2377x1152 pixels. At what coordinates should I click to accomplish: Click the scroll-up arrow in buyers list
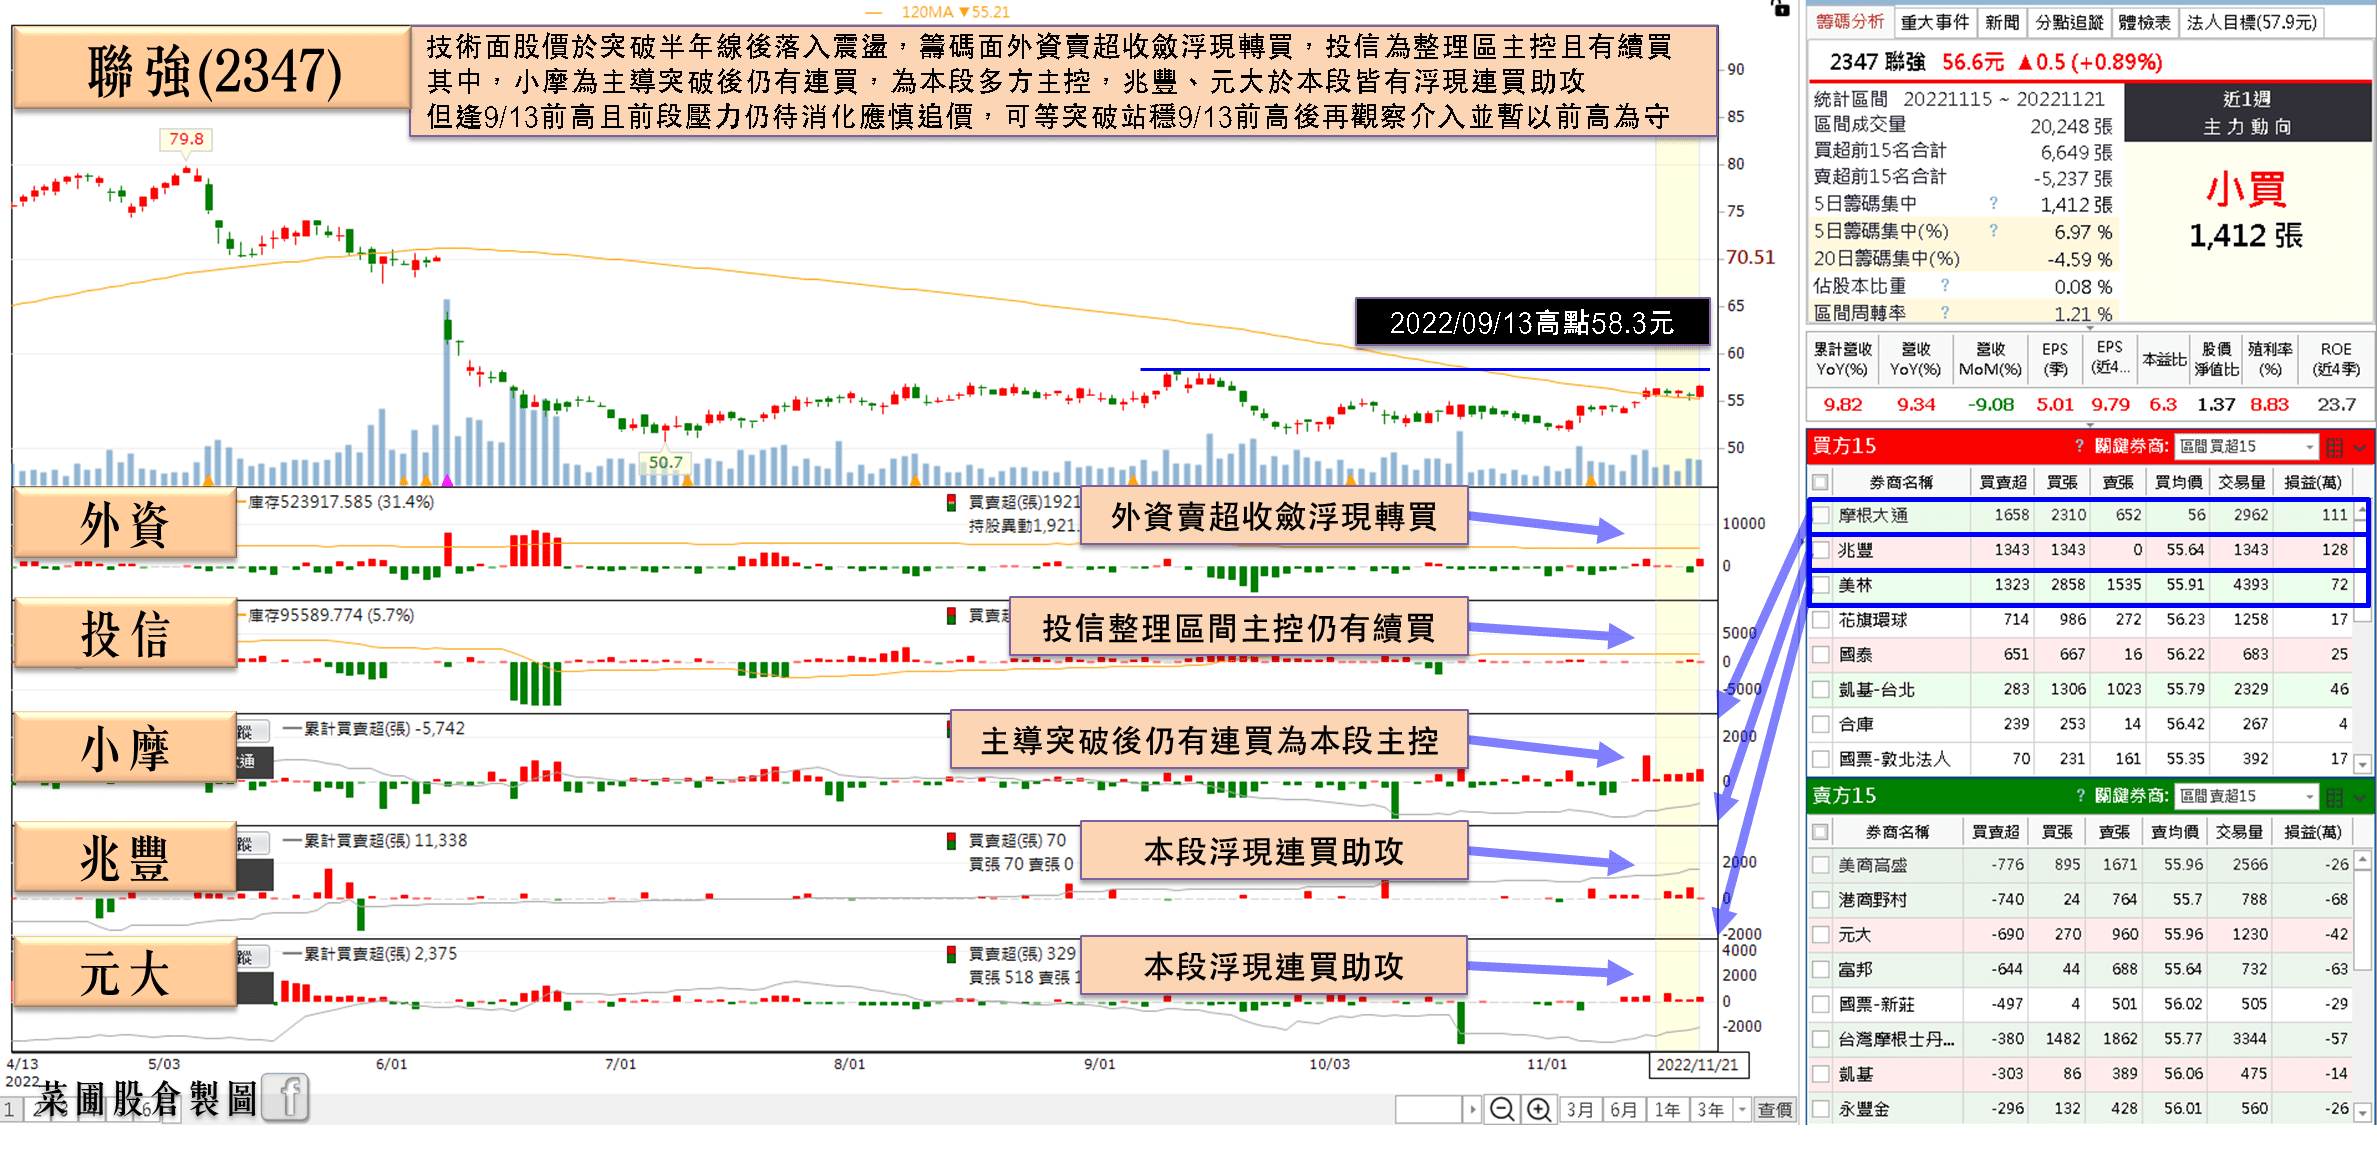(x=2362, y=512)
